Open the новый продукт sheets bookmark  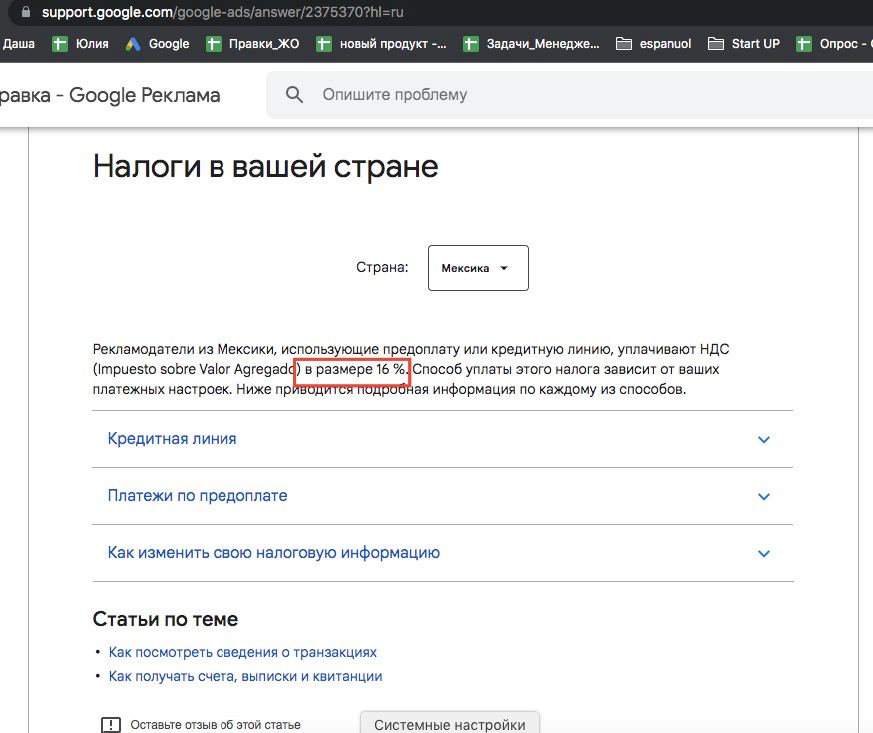pyautogui.click(x=381, y=44)
